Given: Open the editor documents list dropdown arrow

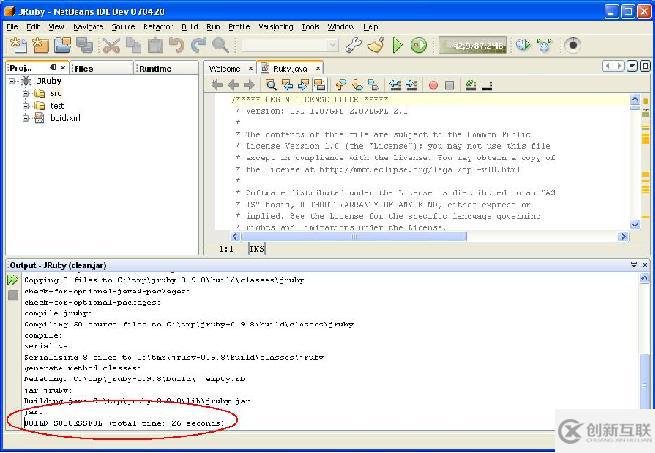Looking at the screenshot, I should coord(632,66).
